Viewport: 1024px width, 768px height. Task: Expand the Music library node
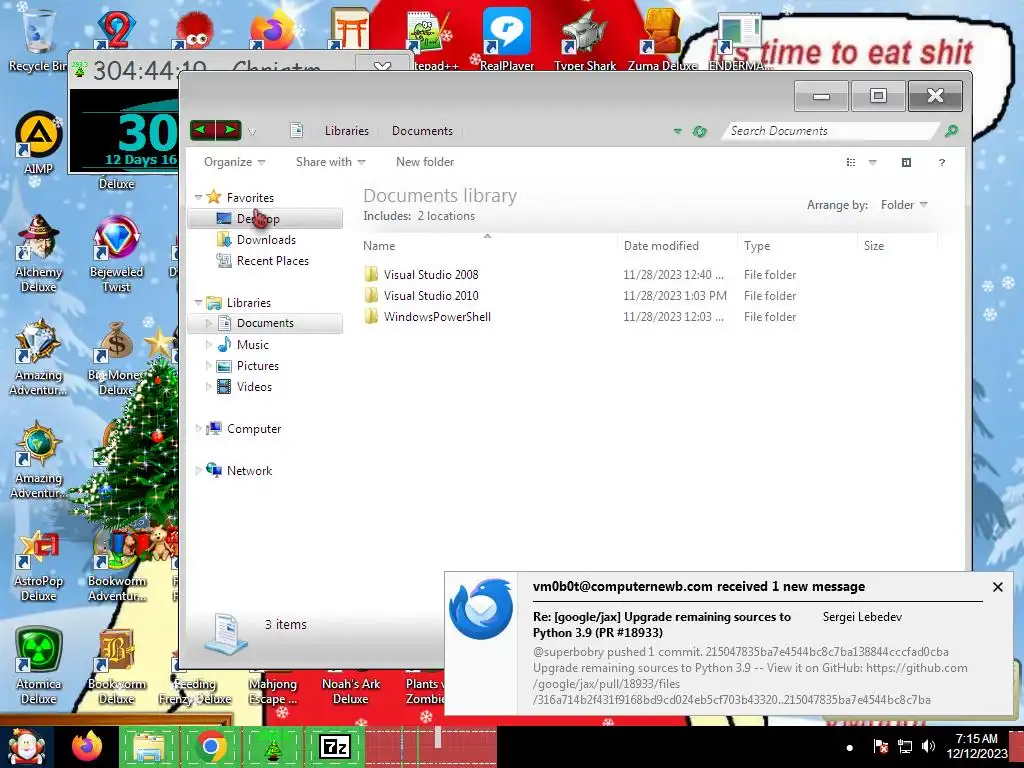click(x=208, y=344)
